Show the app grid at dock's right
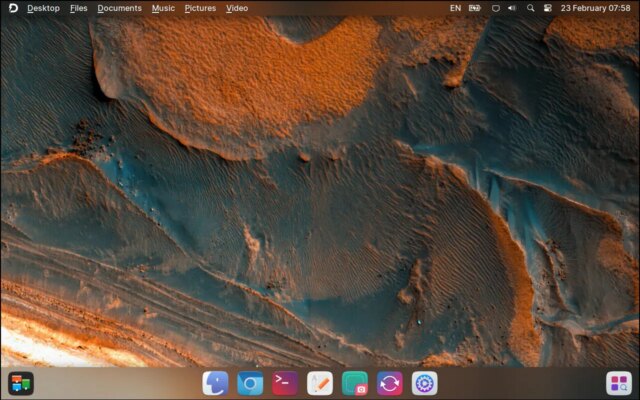The image size is (640, 400). (619, 383)
